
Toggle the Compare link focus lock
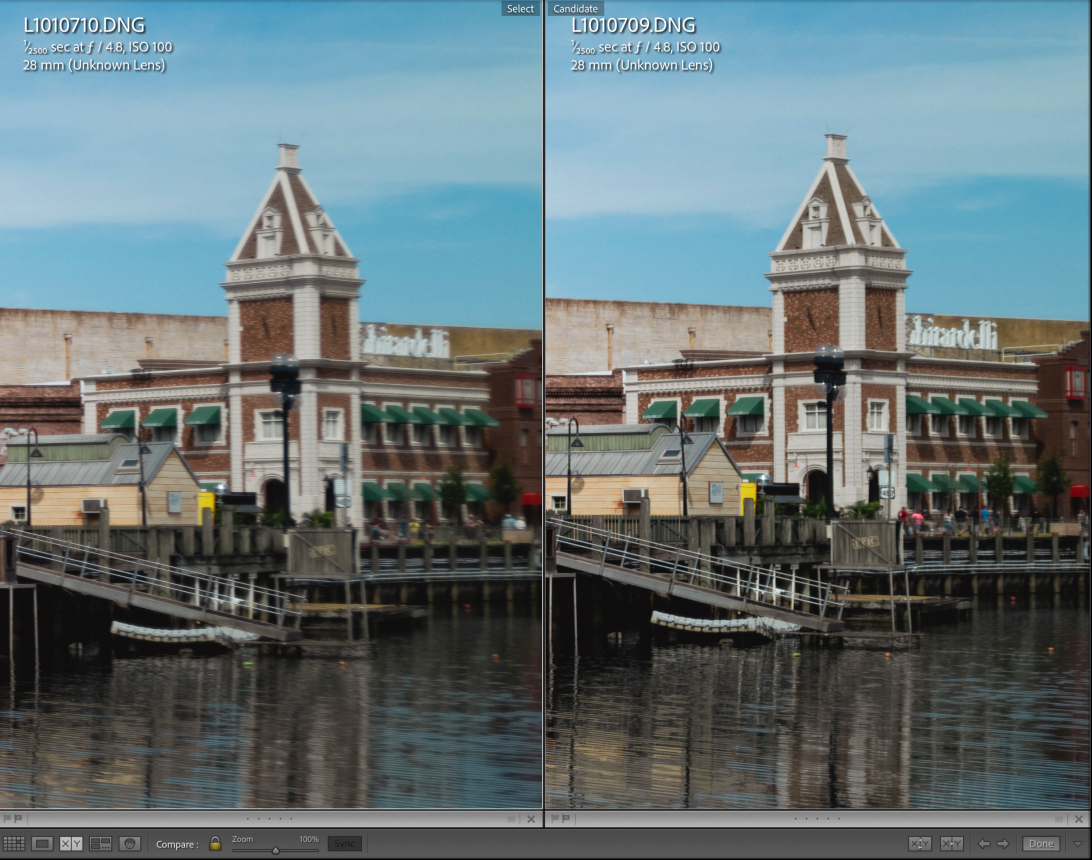pyautogui.click(x=214, y=844)
